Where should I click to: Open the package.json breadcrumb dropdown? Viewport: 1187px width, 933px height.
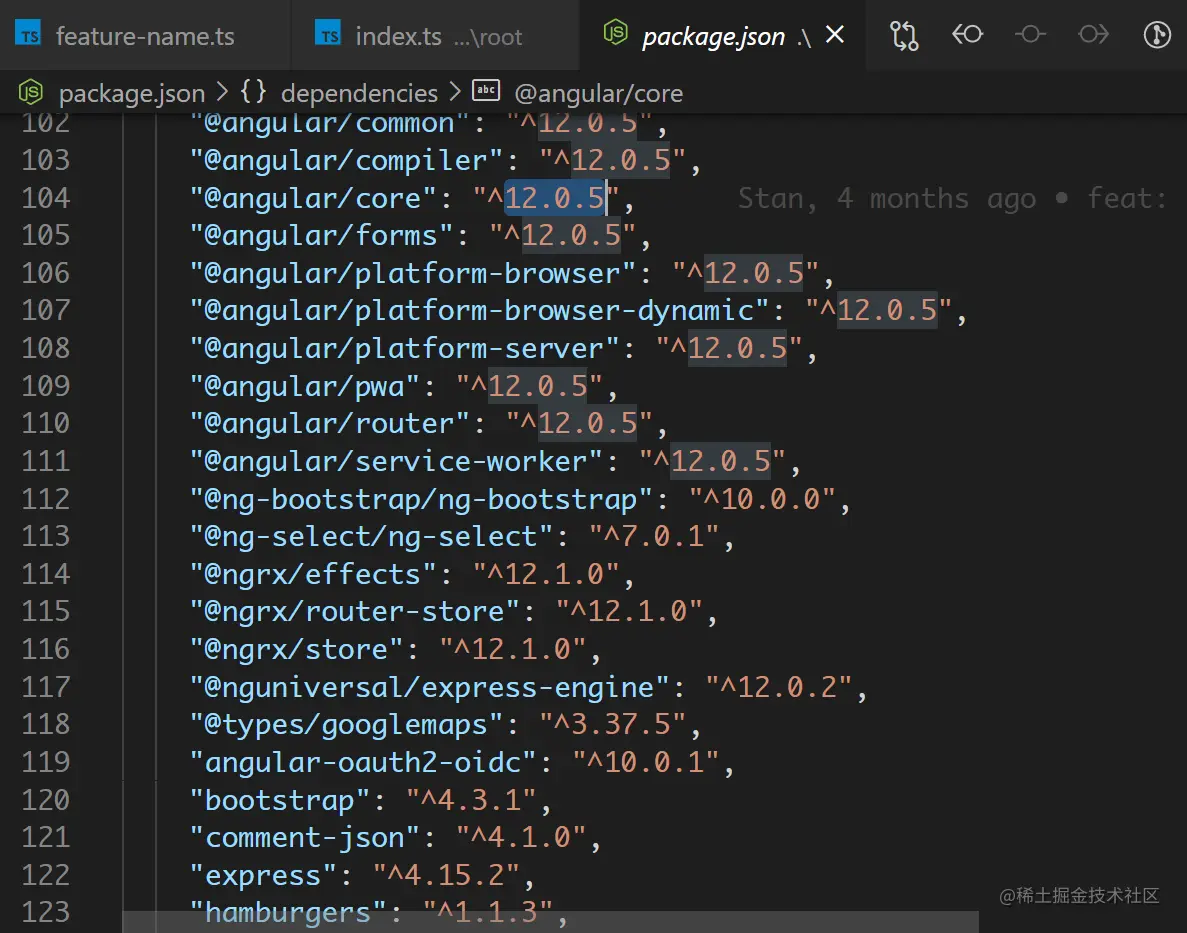click(x=131, y=92)
